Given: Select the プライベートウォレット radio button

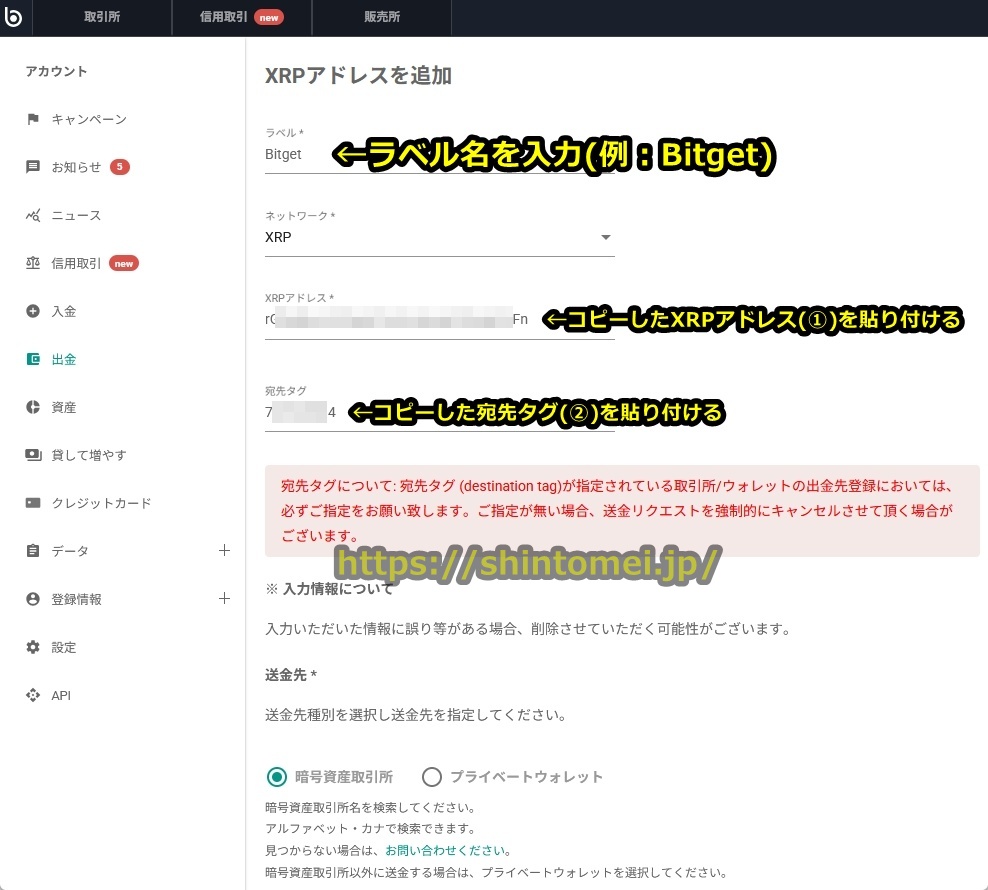Looking at the screenshot, I should pos(432,777).
